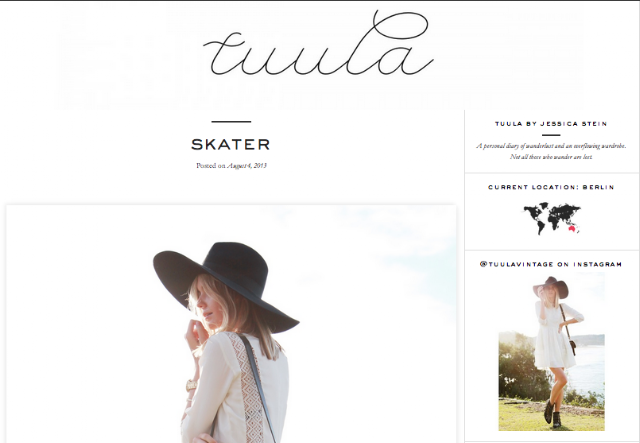Click the 'Posted on' text
The image size is (640, 443).
click(x=211, y=166)
